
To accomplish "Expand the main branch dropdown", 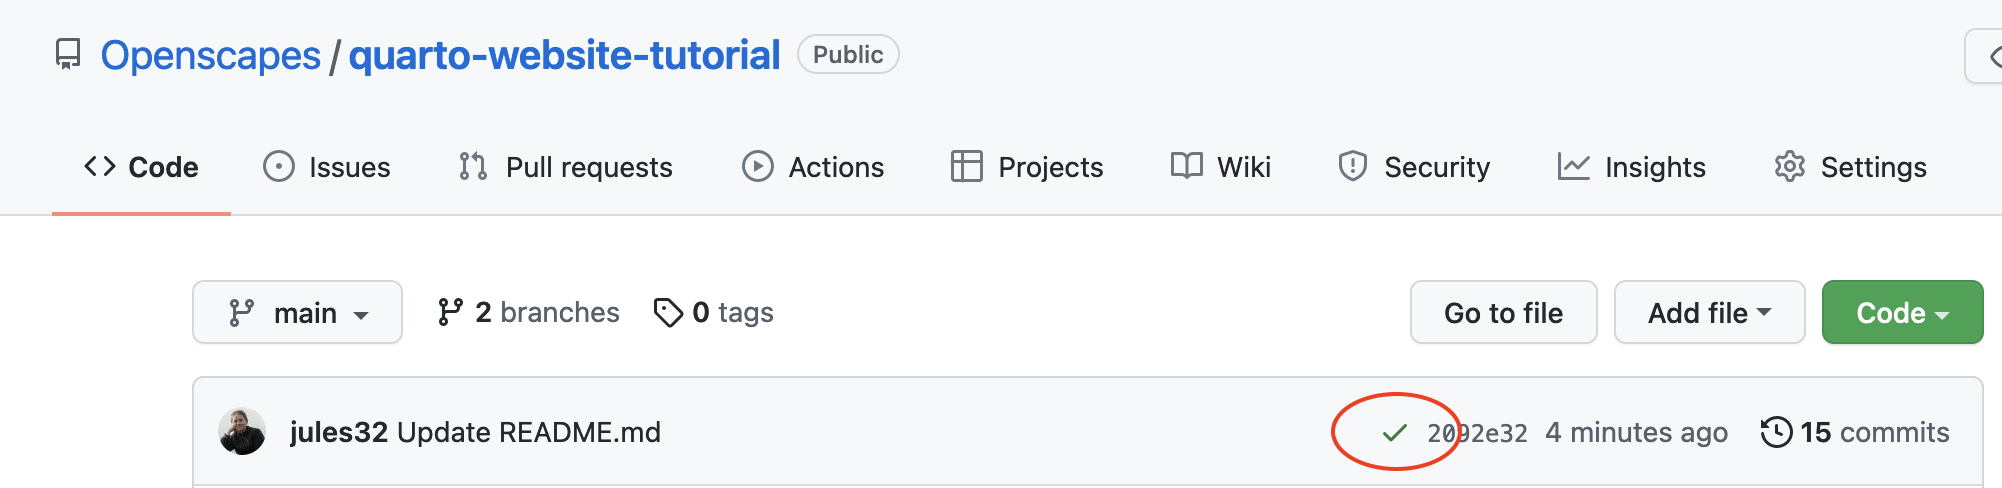I will pyautogui.click(x=297, y=313).
